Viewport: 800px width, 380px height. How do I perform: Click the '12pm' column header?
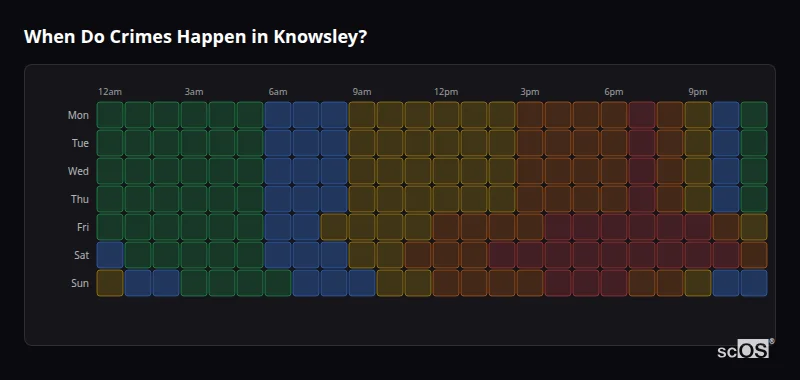point(446,92)
